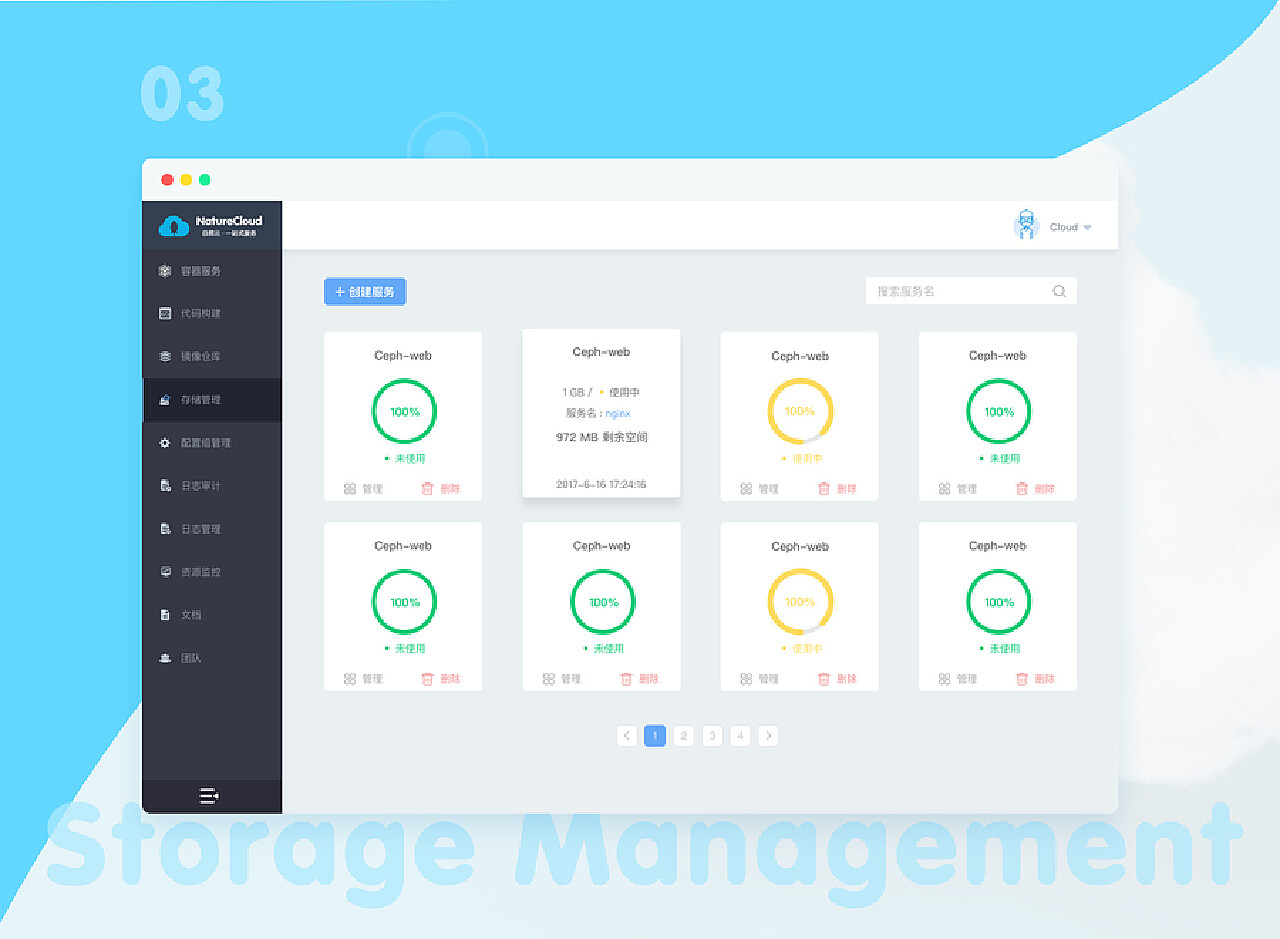Click 管理 grid icon on top row's third card
Viewport: 1280px width, 939px height.
(x=746, y=489)
